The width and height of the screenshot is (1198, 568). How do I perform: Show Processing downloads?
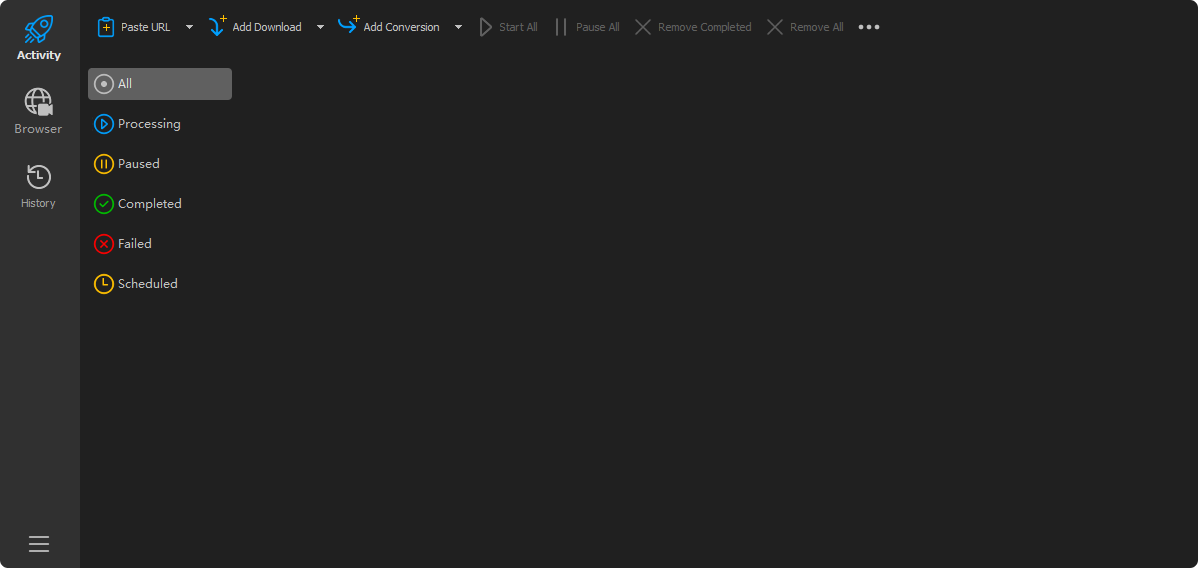point(148,124)
